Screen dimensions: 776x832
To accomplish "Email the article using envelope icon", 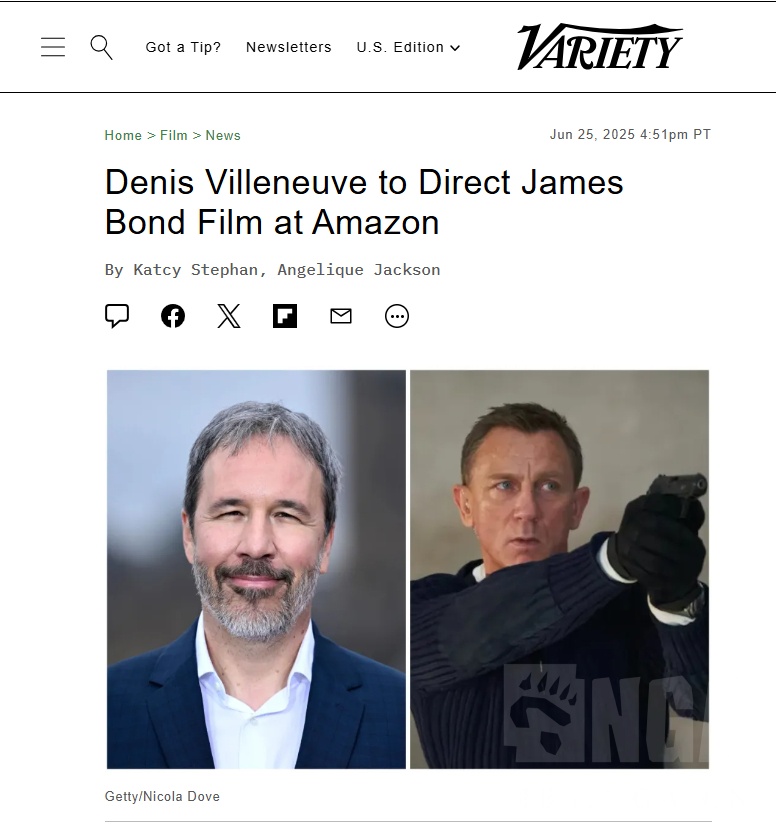I will pyautogui.click(x=341, y=316).
